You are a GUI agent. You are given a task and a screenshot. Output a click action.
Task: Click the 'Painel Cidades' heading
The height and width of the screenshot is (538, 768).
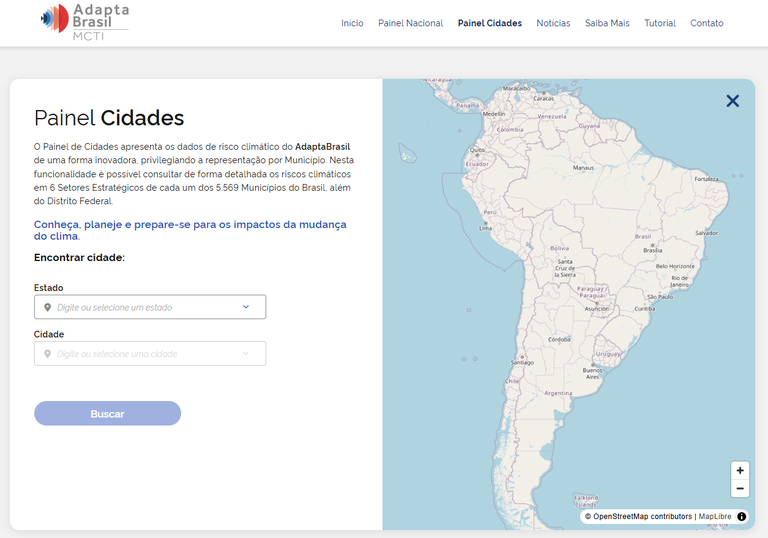(x=109, y=118)
